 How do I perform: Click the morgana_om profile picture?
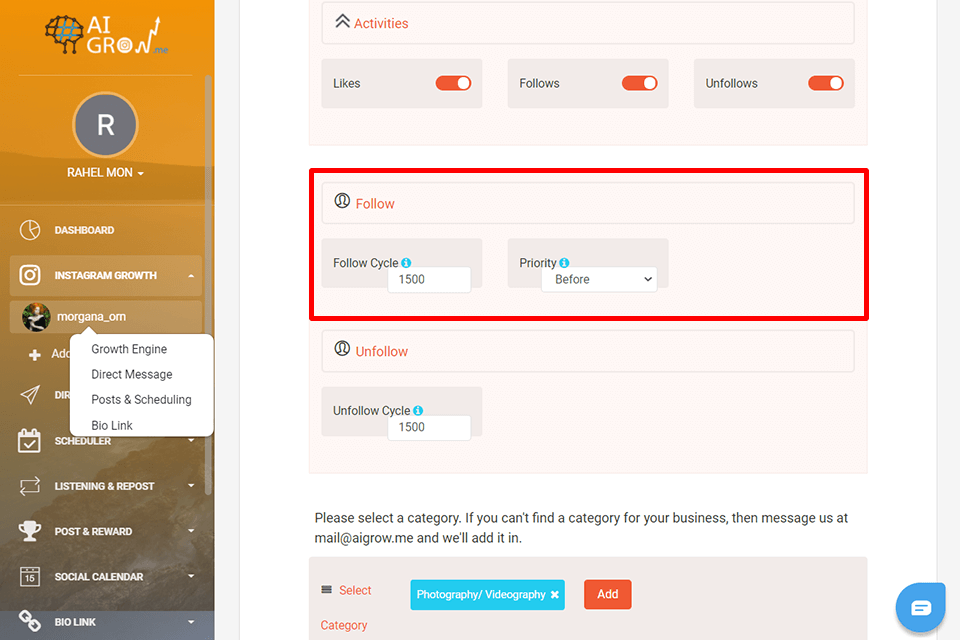pos(36,317)
